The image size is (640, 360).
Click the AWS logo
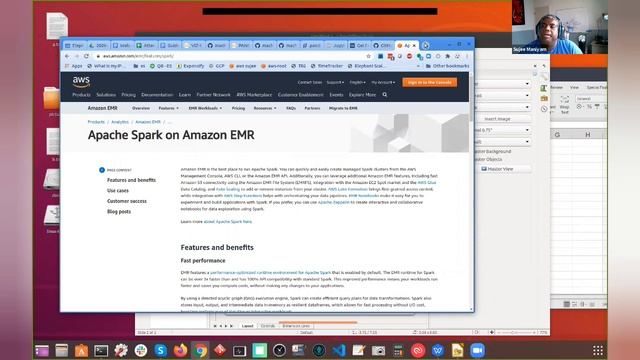point(81,82)
